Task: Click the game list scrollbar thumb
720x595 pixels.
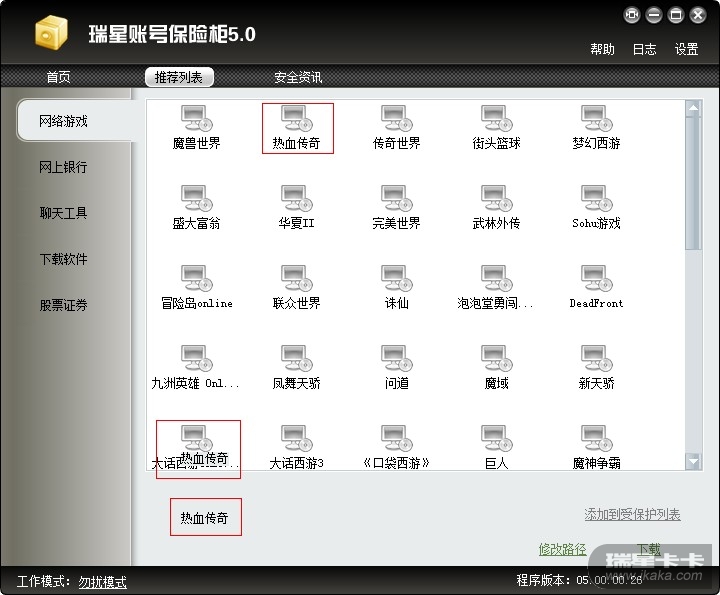Action: pyautogui.click(x=693, y=184)
